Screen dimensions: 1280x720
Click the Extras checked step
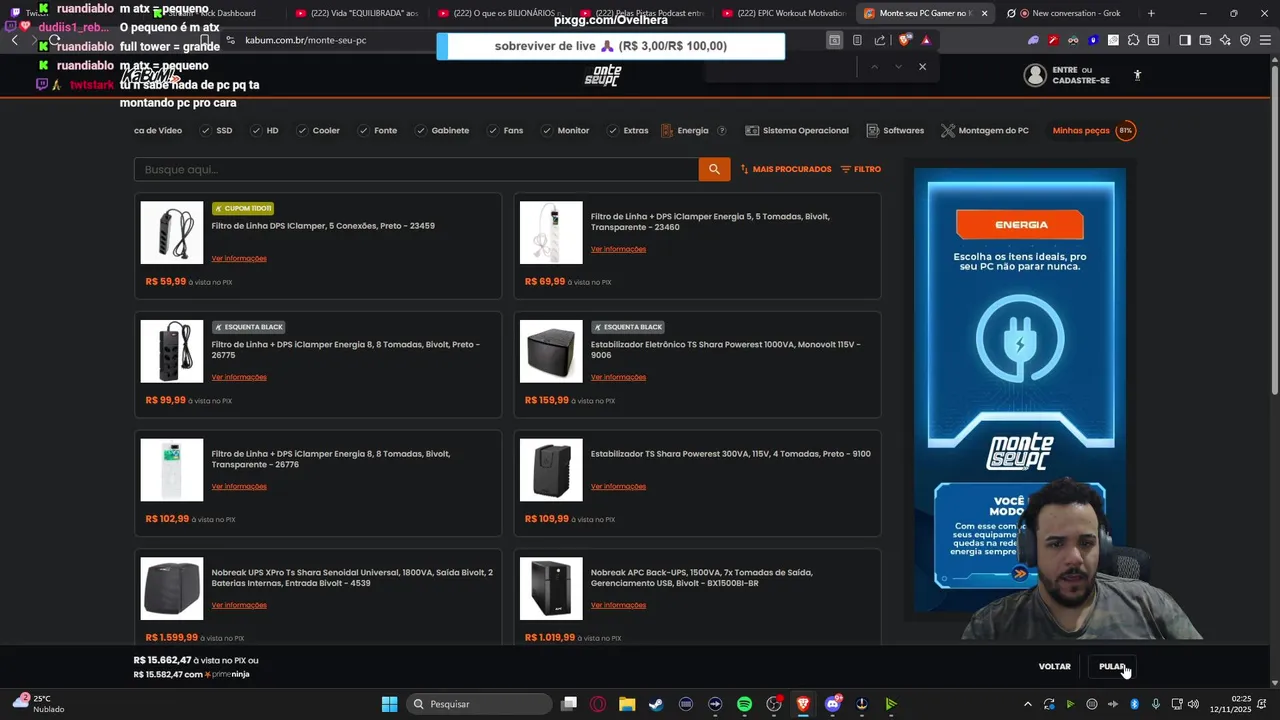628,131
